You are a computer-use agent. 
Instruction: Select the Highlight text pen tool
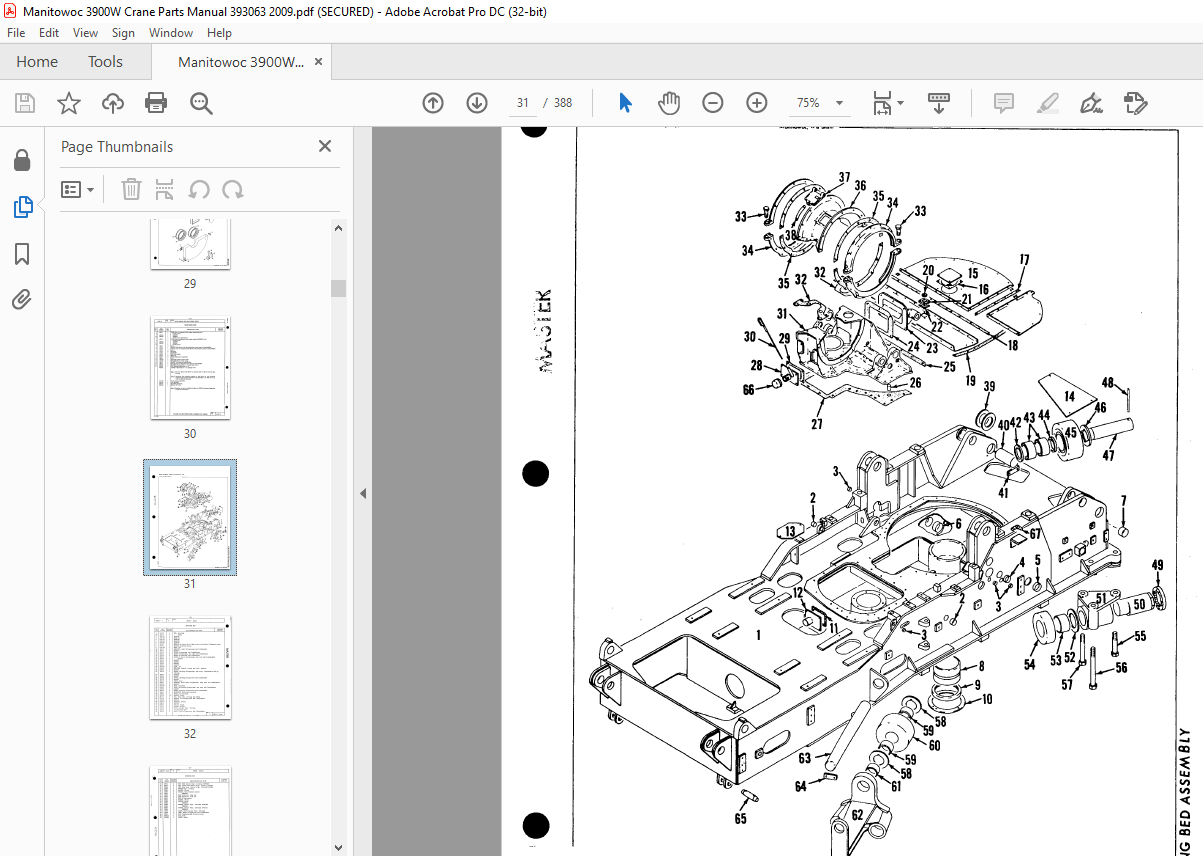(x=1047, y=103)
